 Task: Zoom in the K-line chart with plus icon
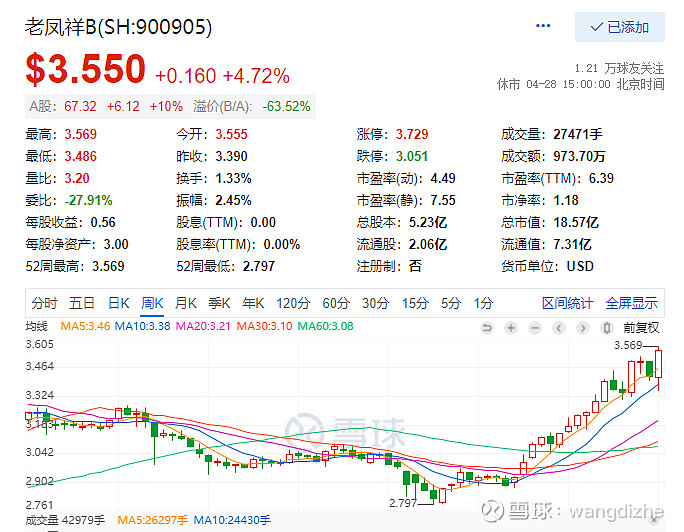[511, 327]
